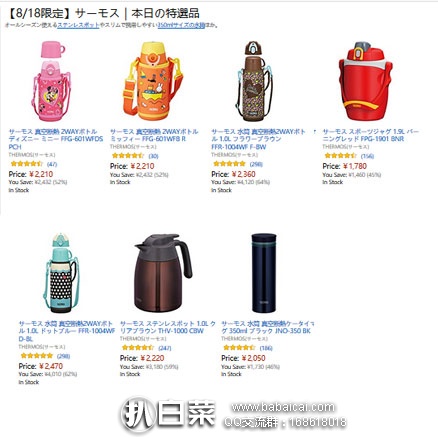
Task: Open THV-1000 CBW stainless pot title link
Action: 167,327
